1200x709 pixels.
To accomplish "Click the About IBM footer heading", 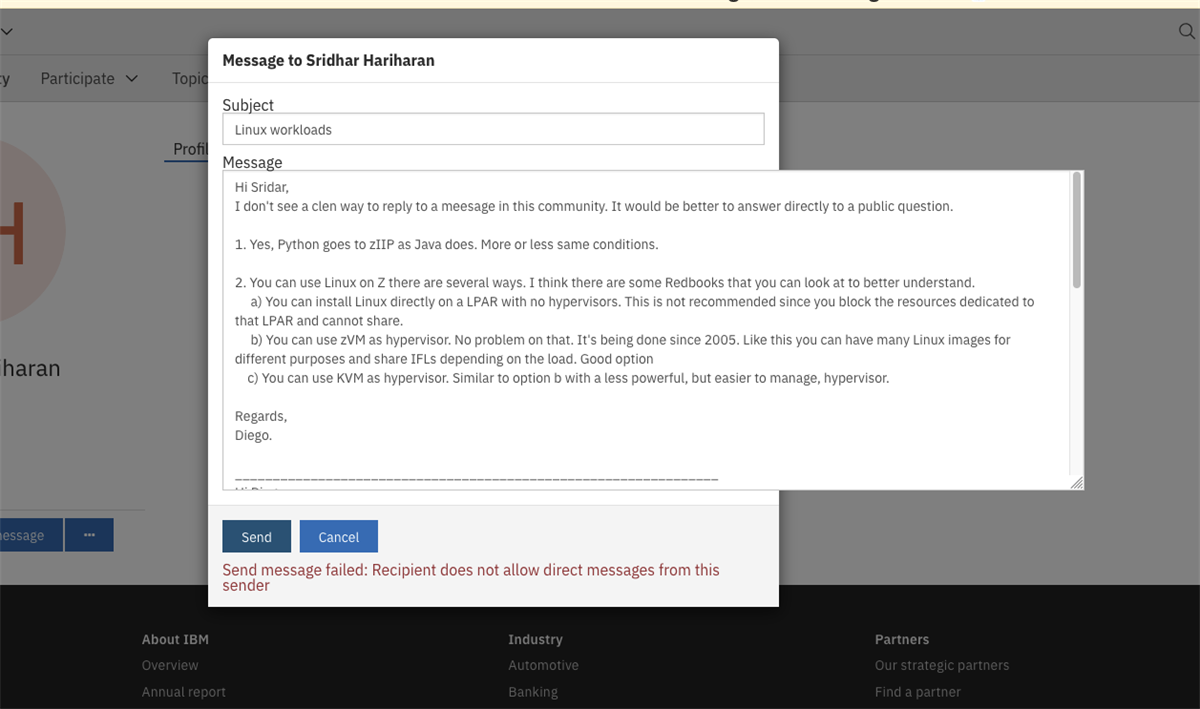I will 175,639.
